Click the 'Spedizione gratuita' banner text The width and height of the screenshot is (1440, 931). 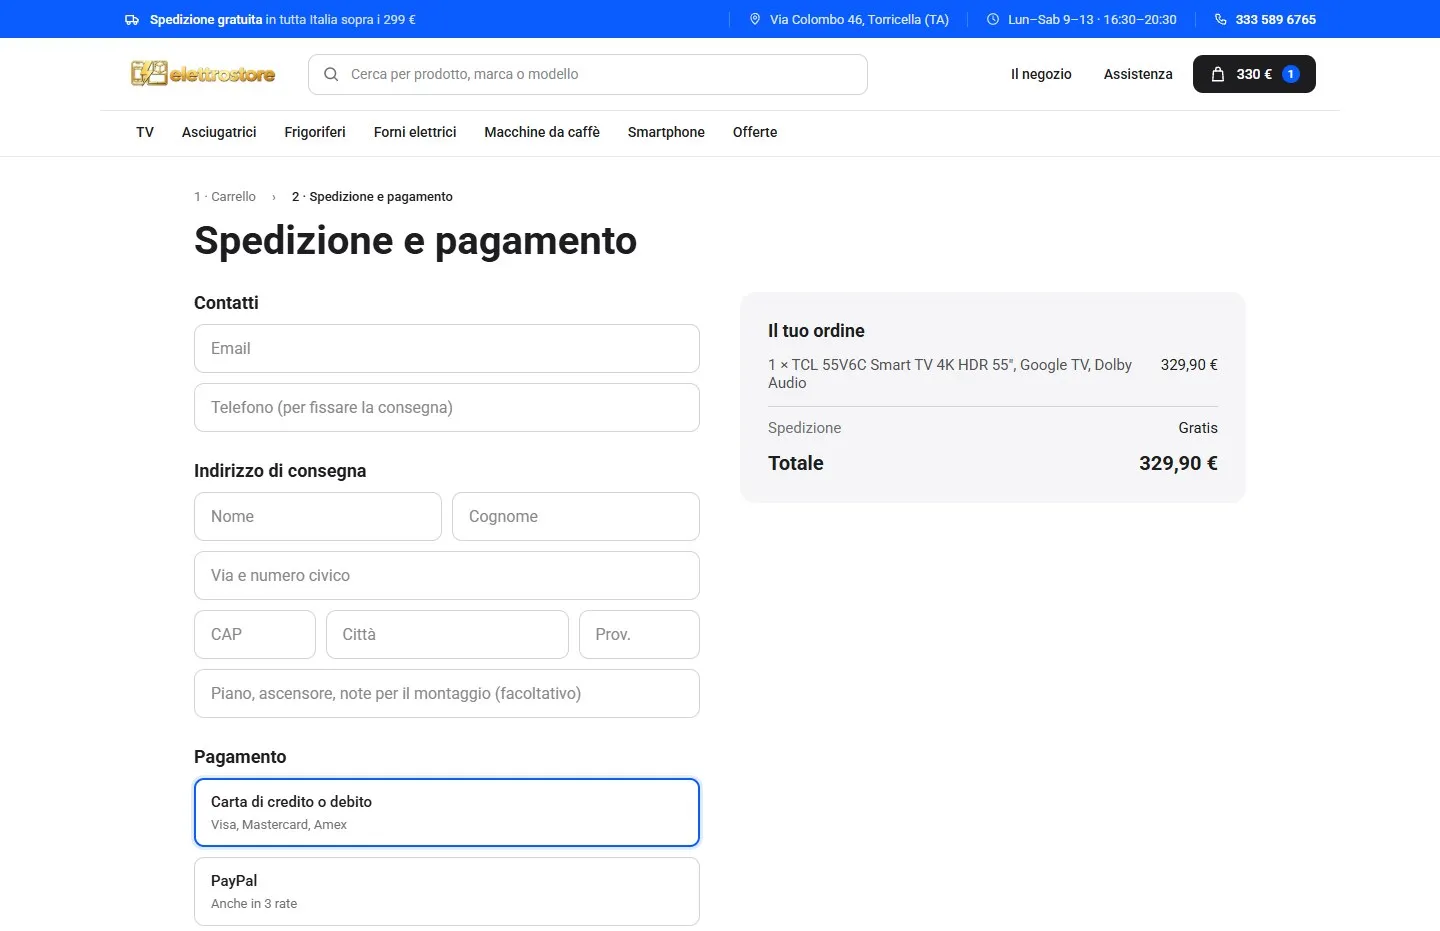(206, 19)
